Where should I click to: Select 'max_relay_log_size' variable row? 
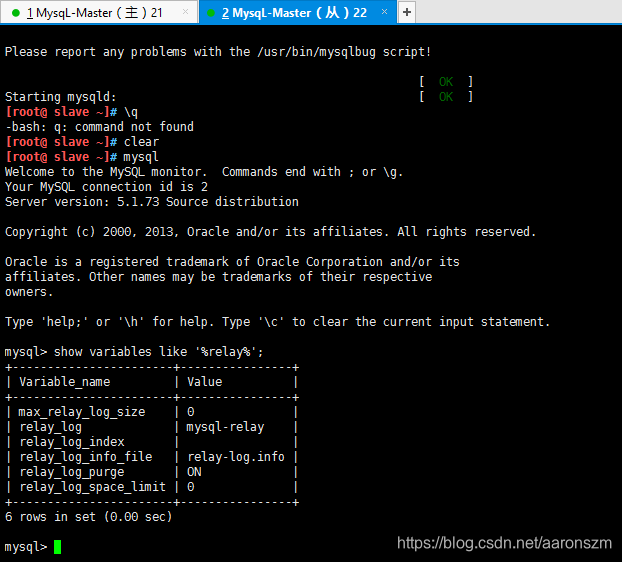[x=152, y=412]
